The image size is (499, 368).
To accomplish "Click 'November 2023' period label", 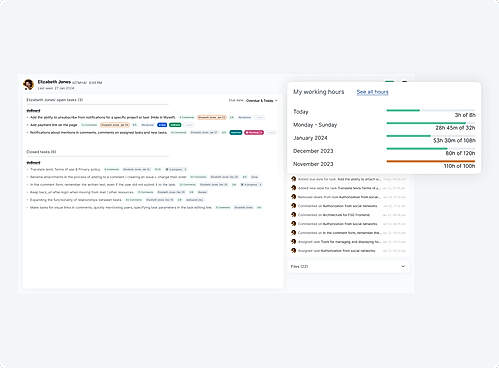I will point(313,164).
